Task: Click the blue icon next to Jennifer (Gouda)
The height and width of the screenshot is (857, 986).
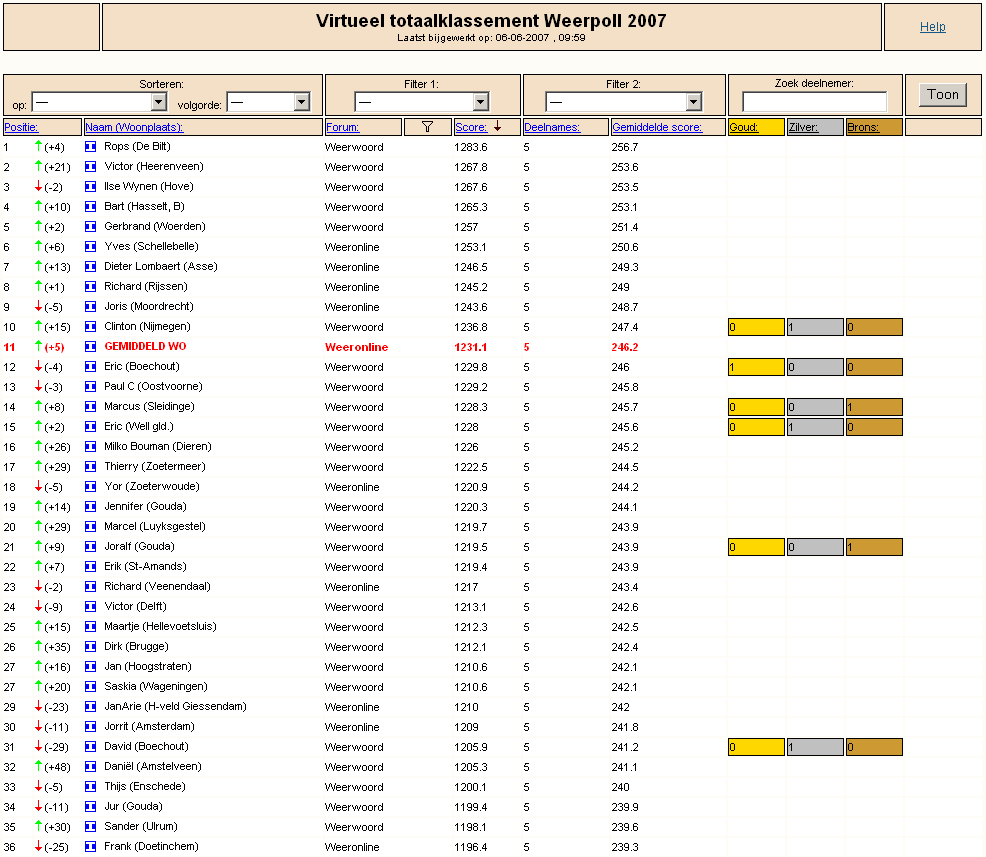Action: point(91,506)
